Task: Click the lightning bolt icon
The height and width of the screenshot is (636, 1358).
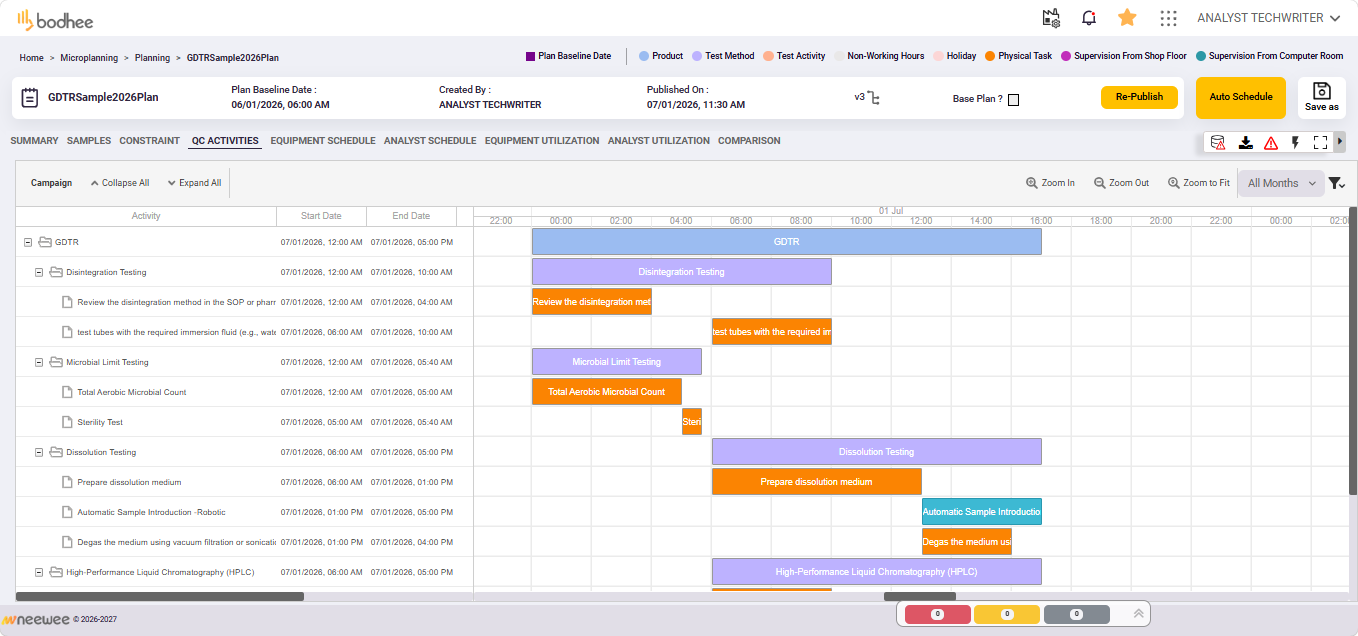Action: 1296,142
